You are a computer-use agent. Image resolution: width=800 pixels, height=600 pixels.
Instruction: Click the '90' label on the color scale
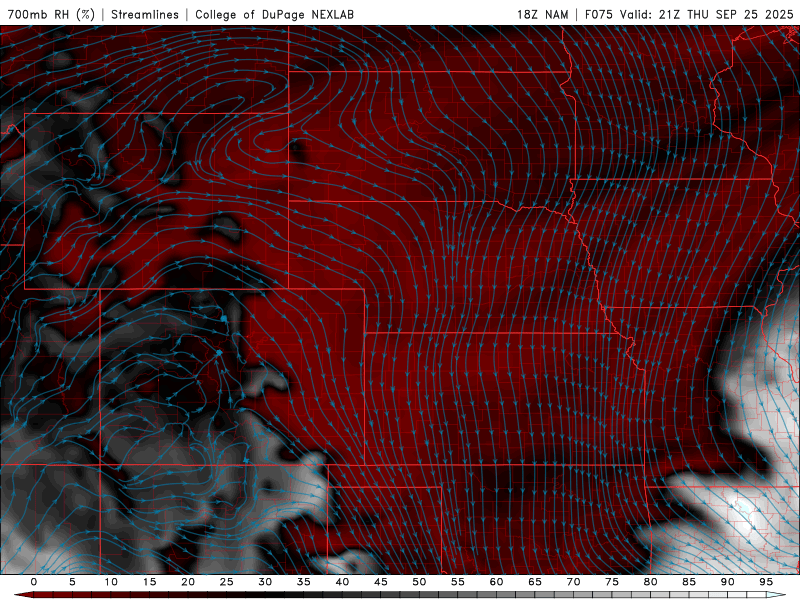(x=727, y=582)
